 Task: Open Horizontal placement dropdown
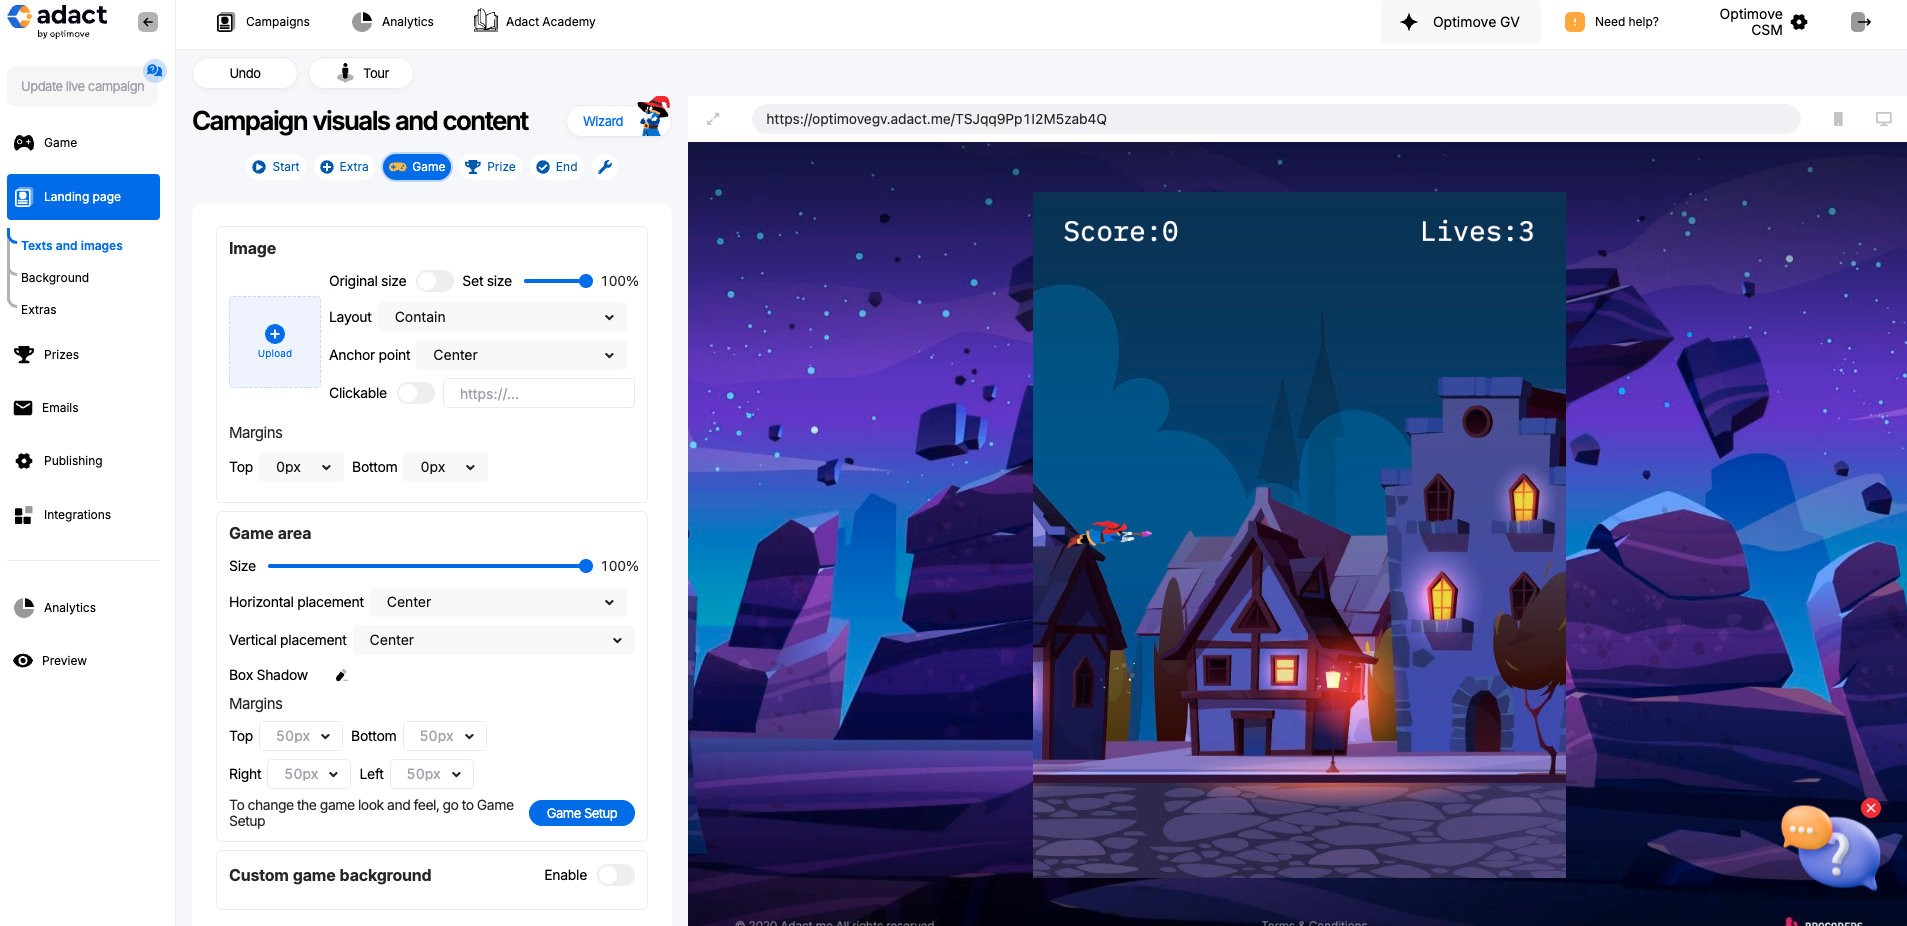[498, 602]
